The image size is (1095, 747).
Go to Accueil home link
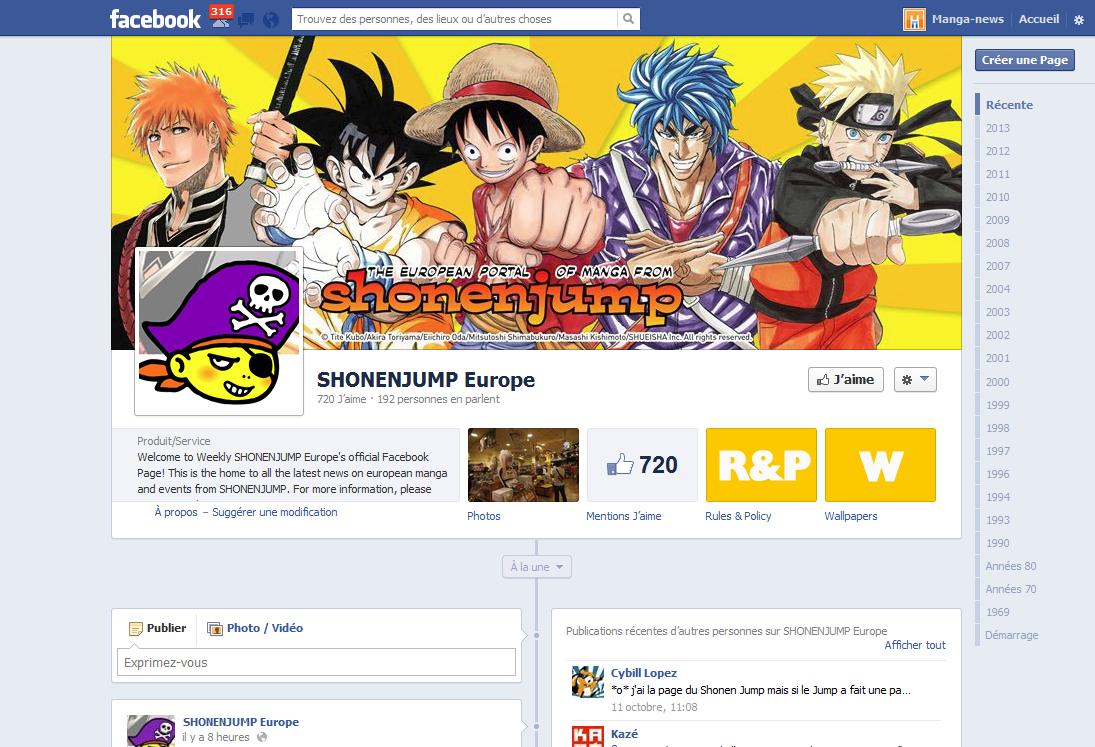click(x=1038, y=19)
